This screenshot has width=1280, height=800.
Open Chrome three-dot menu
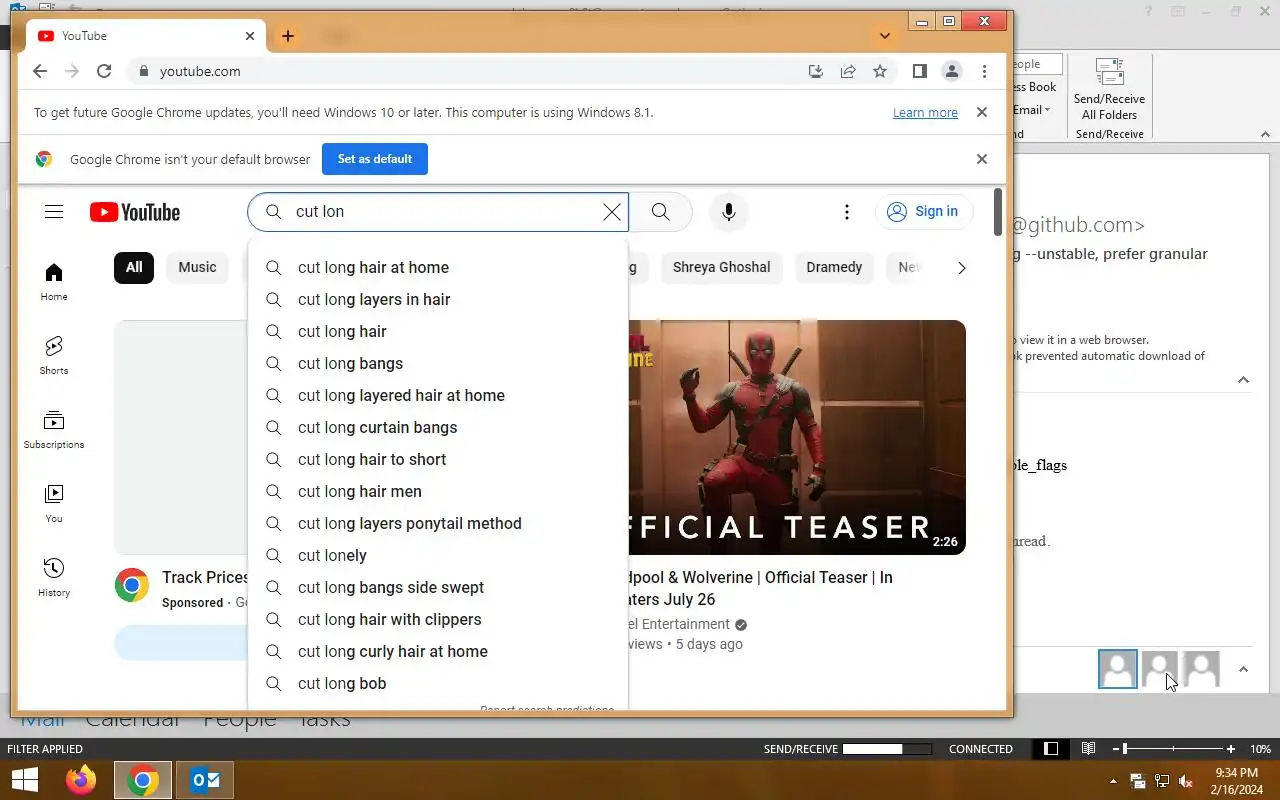(984, 71)
